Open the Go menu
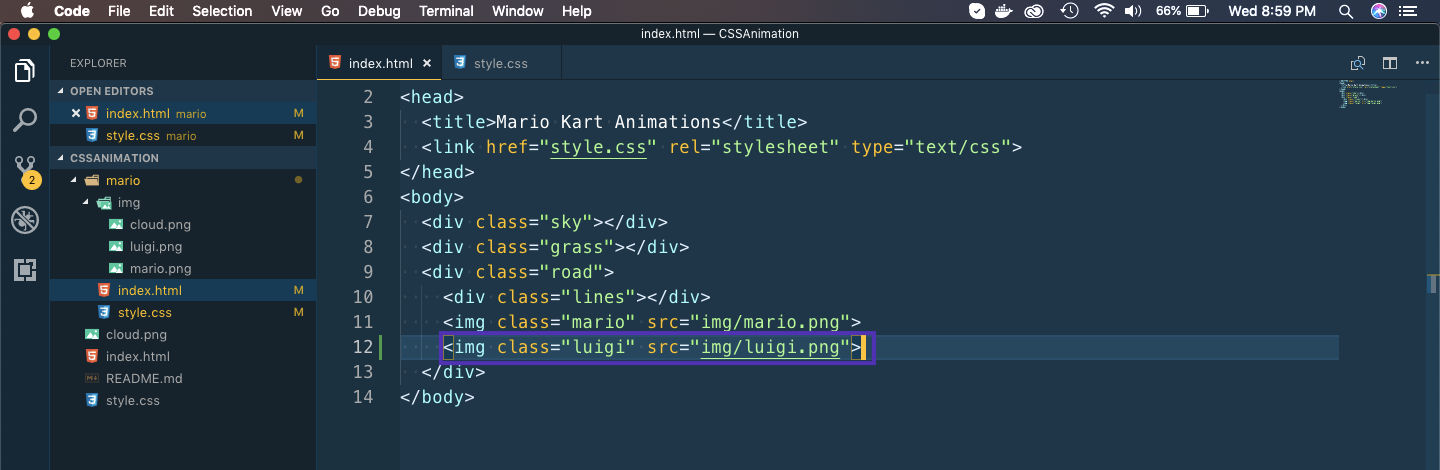The height and width of the screenshot is (470, 1440). click(x=330, y=11)
